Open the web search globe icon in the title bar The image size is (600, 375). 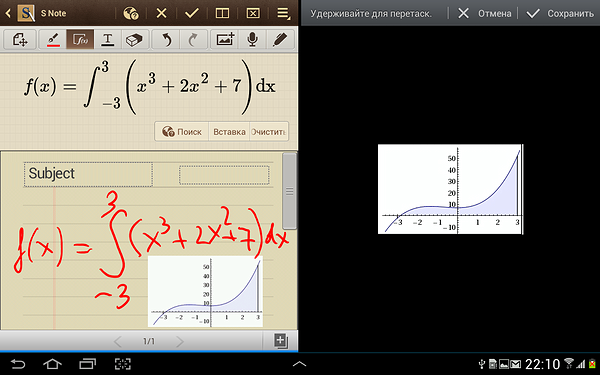[x=130, y=13]
